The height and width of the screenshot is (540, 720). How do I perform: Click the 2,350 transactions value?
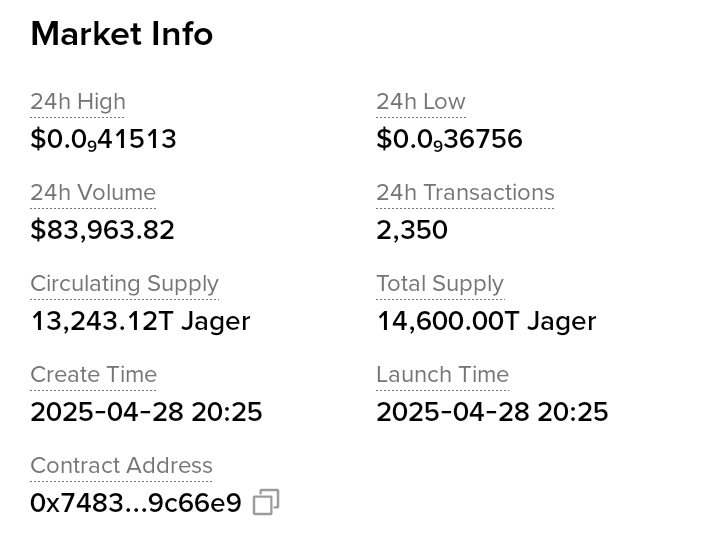point(412,230)
